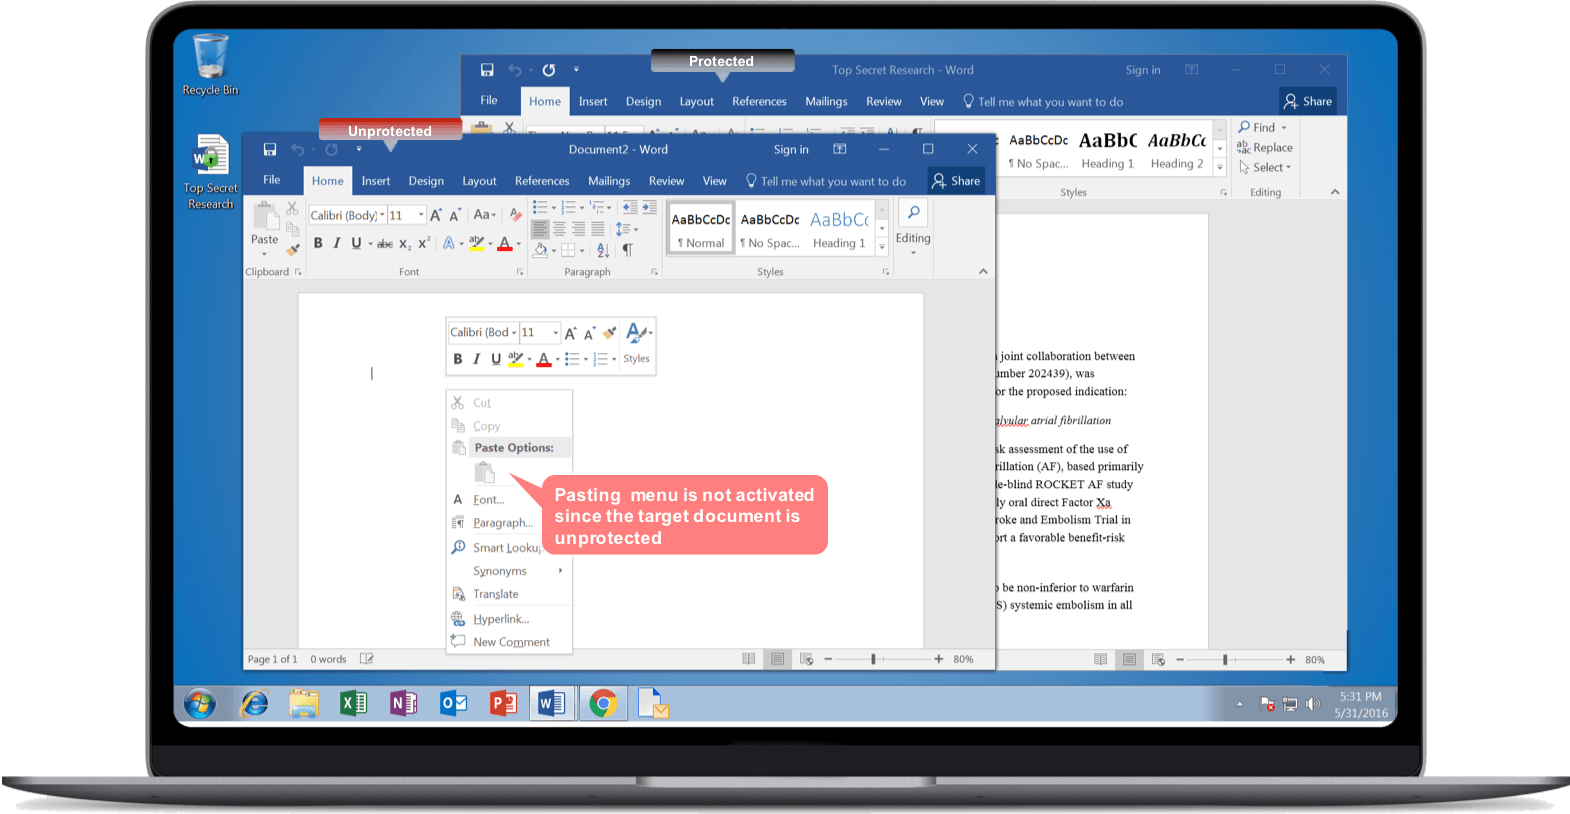Click Format Painter in floating mini toolbar
Image resolution: width=1570 pixels, height=814 pixels.
coord(609,333)
